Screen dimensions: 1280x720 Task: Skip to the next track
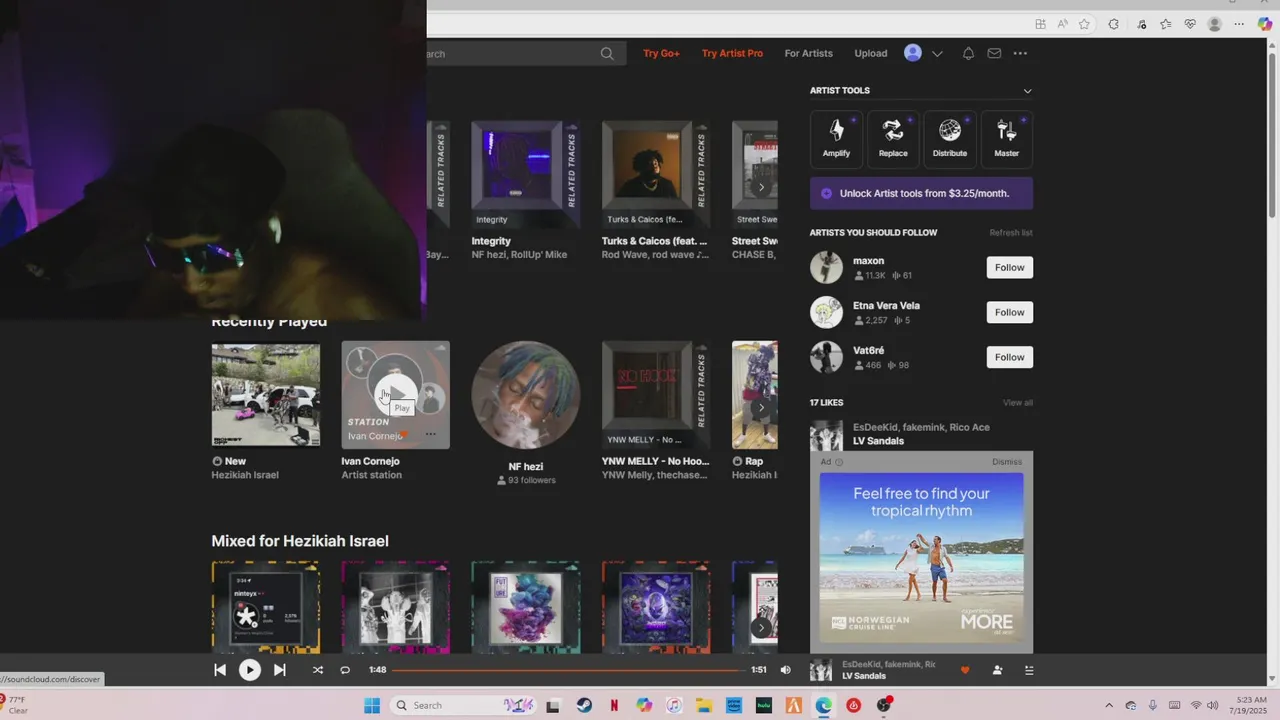point(280,670)
